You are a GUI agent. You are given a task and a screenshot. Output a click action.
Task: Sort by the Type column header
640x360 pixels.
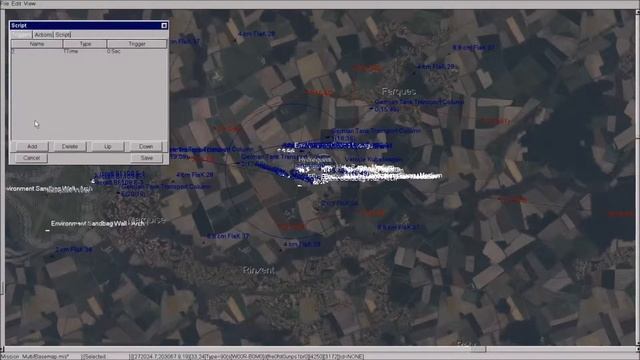pyautogui.click(x=85, y=44)
